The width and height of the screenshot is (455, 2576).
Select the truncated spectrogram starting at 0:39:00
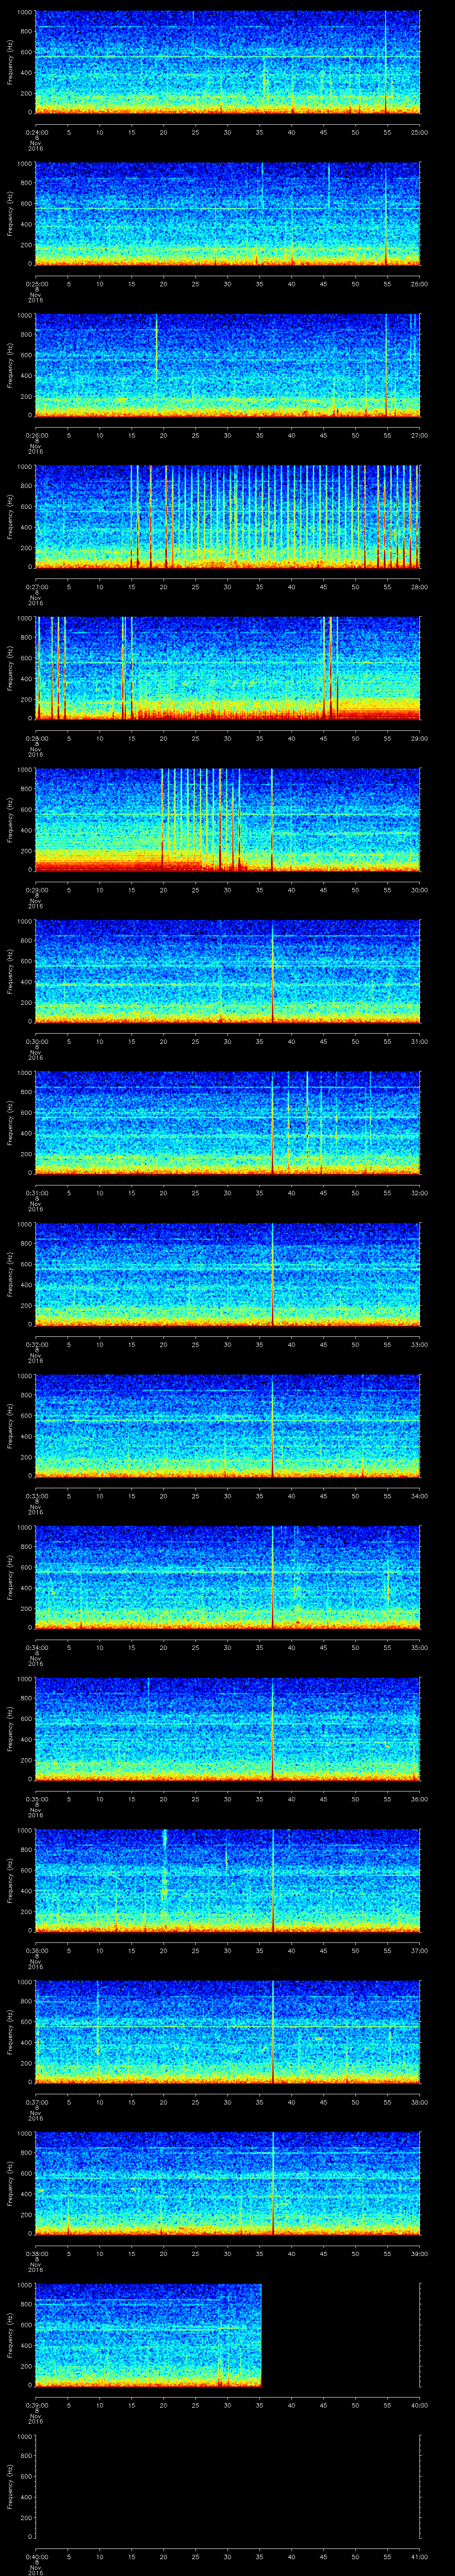[x=148, y=2334]
